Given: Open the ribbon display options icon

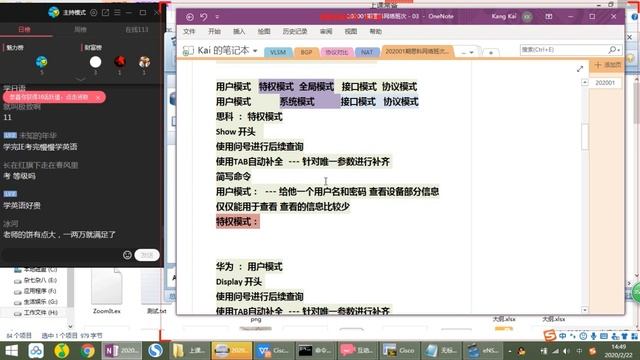Looking at the screenshot, I should (549, 17).
